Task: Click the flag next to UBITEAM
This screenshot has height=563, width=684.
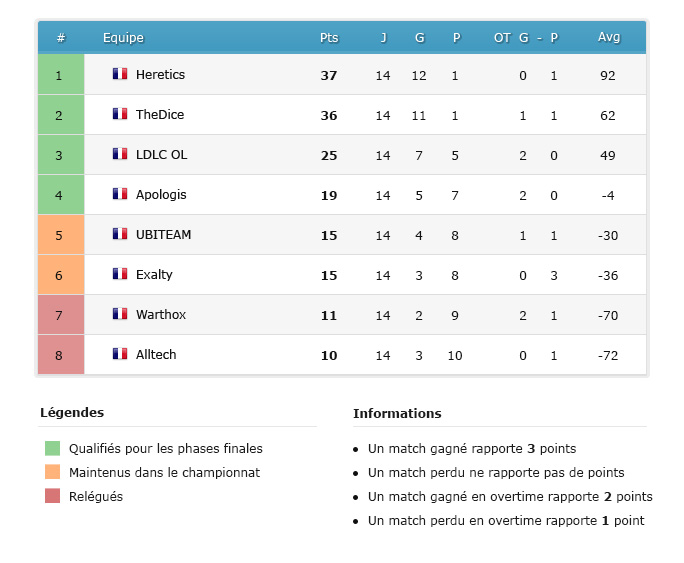Action: (x=120, y=234)
